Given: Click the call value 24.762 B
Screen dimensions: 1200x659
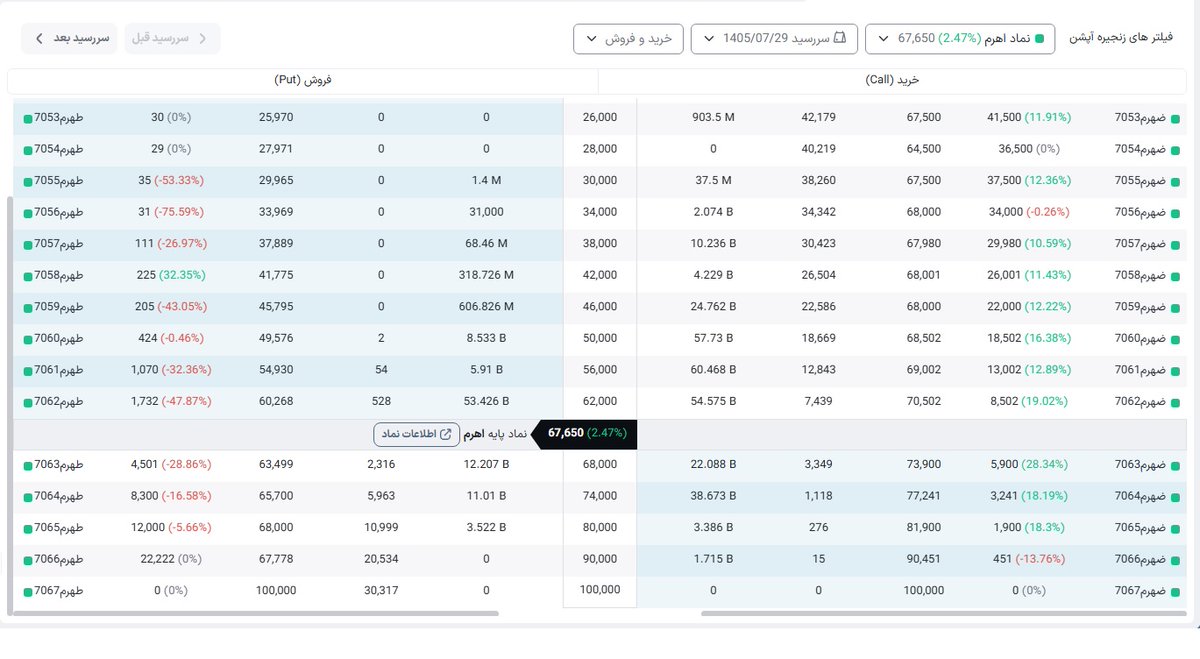Looking at the screenshot, I should click(x=713, y=307).
